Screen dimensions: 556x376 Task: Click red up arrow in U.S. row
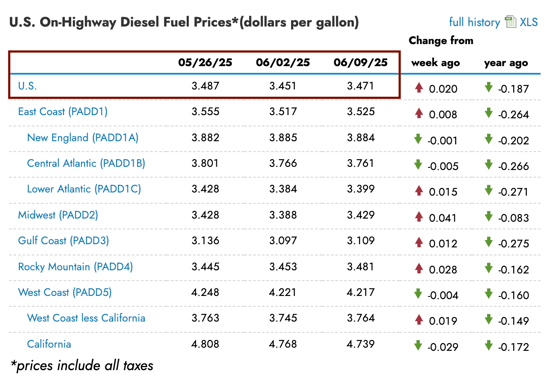(x=419, y=88)
